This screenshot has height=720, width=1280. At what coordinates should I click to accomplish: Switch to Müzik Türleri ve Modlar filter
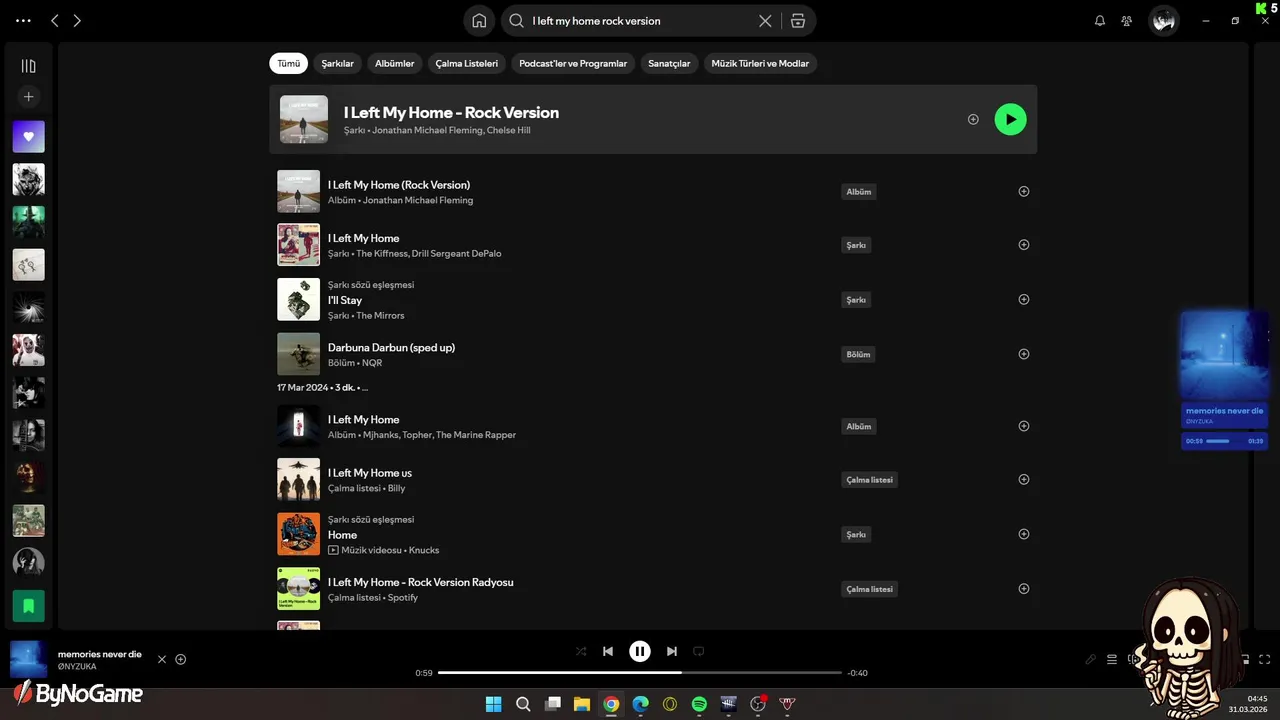[x=760, y=63]
